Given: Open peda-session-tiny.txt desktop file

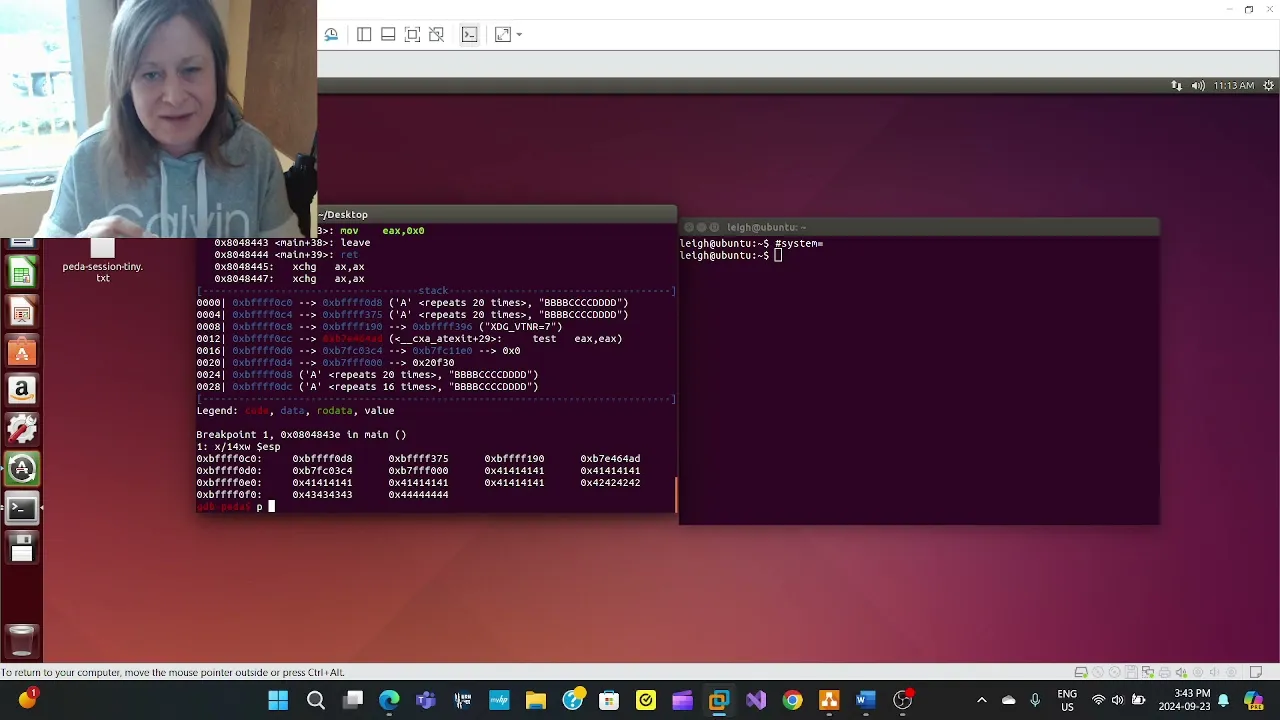Looking at the screenshot, I should coord(102,262).
